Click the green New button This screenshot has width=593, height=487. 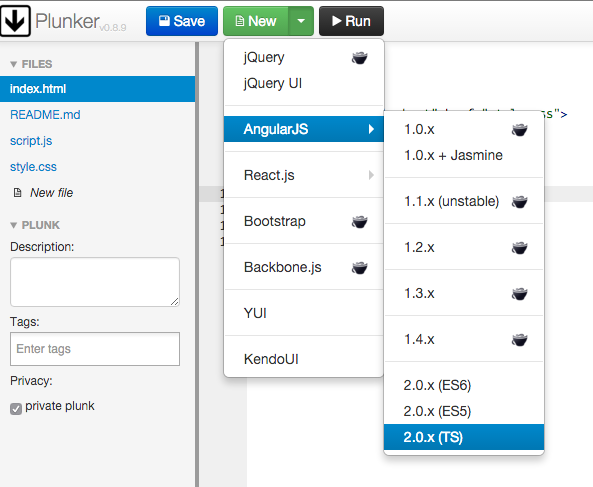[x=256, y=21]
